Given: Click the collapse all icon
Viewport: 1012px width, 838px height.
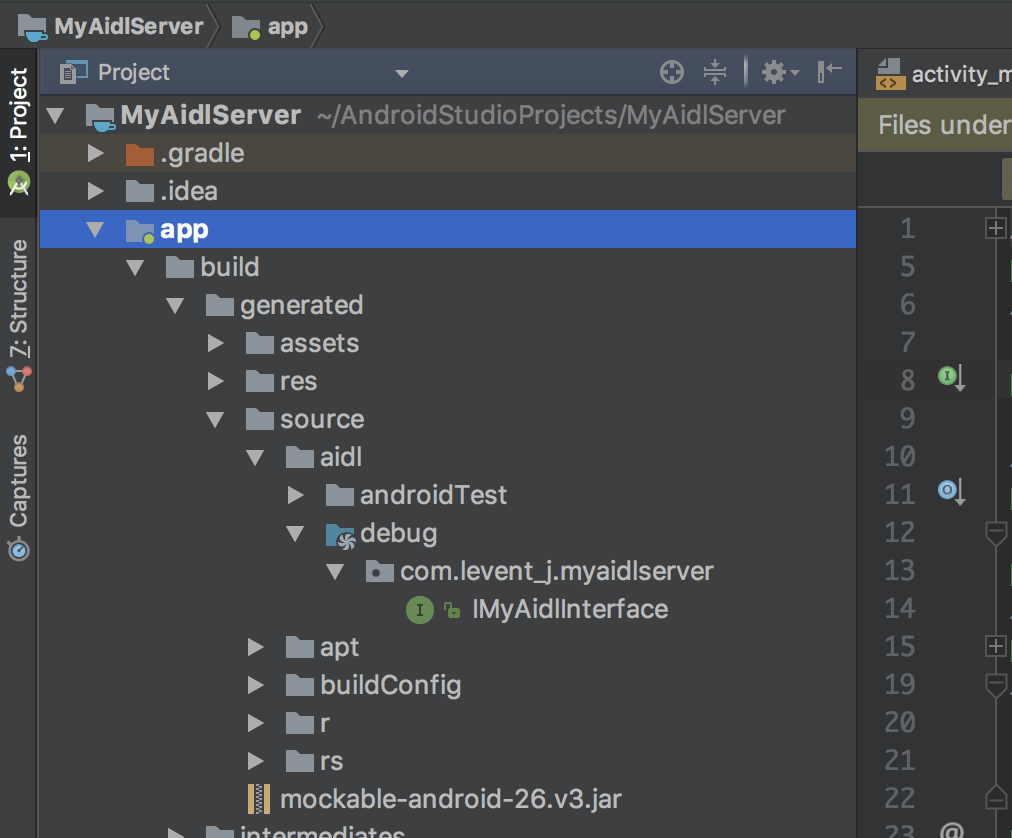Looking at the screenshot, I should tap(715, 72).
